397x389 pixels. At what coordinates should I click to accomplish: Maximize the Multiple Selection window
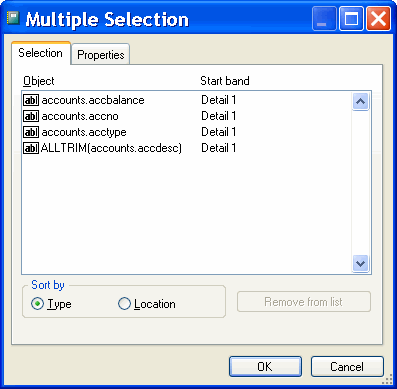click(351, 19)
